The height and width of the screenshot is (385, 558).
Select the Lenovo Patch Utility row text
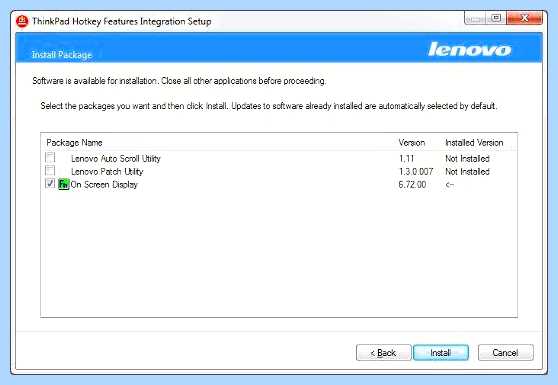pos(107,172)
